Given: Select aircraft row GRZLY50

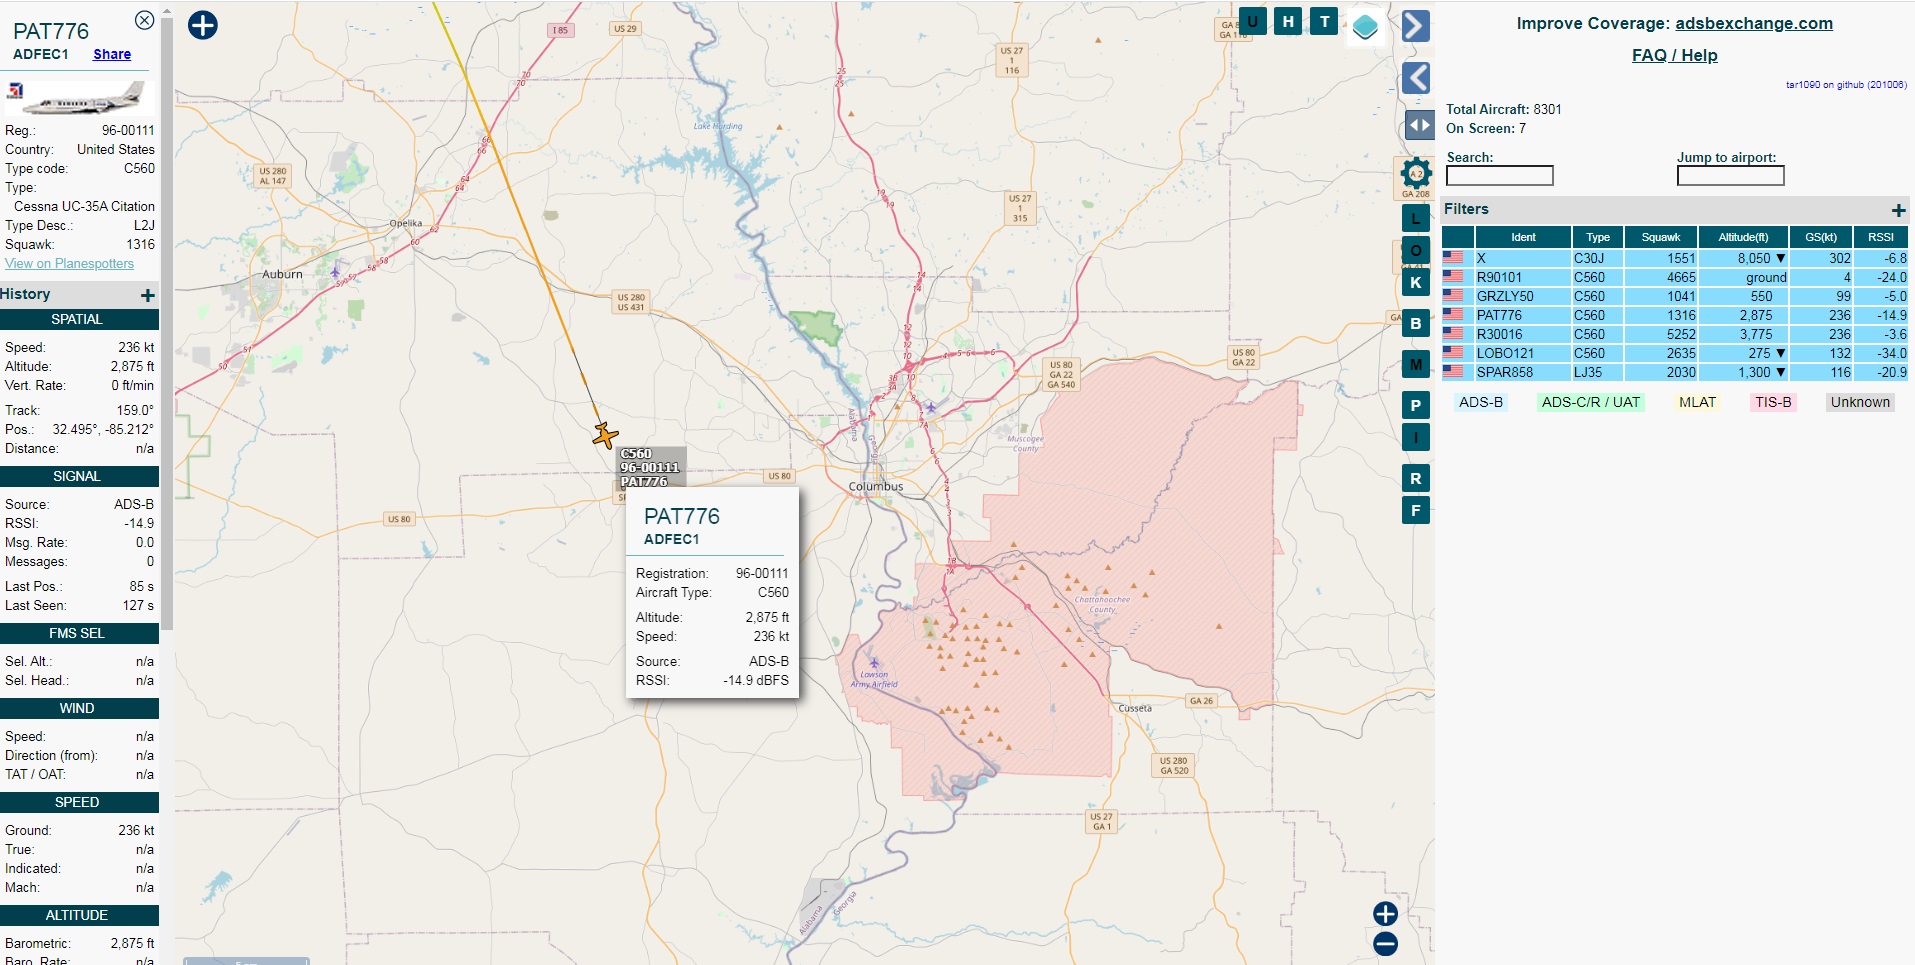Looking at the screenshot, I should [1674, 296].
